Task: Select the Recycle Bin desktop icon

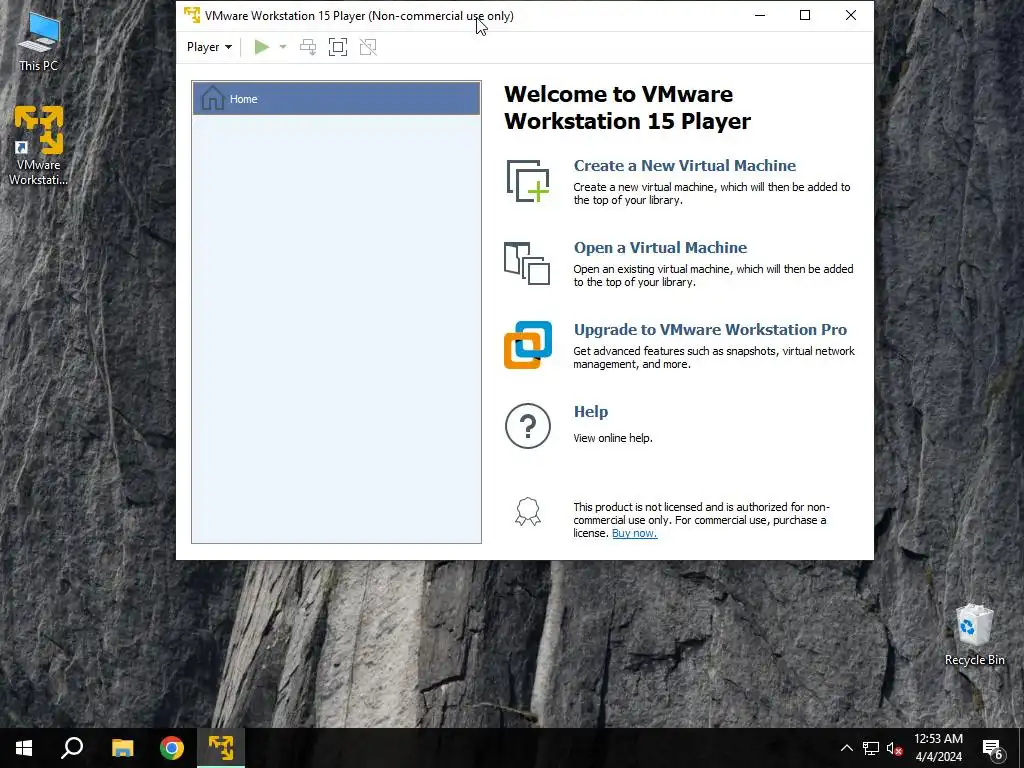Action: point(974,635)
